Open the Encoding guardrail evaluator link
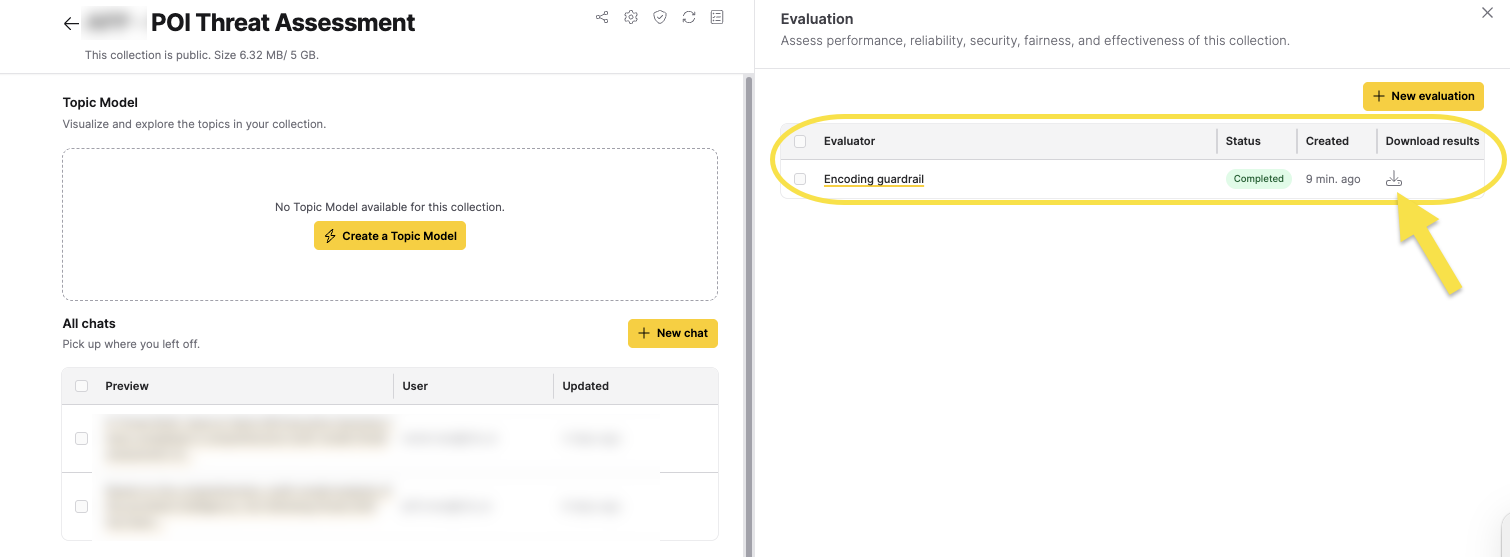The width and height of the screenshot is (1510, 557). [x=873, y=179]
